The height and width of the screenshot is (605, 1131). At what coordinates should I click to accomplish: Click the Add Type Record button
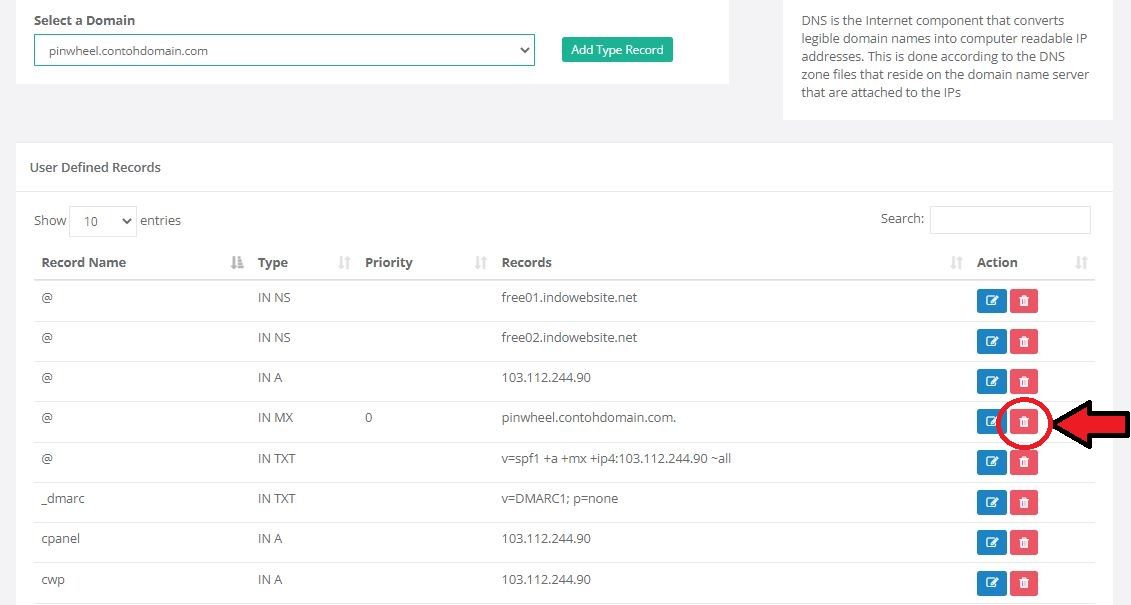pyautogui.click(x=617, y=50)
